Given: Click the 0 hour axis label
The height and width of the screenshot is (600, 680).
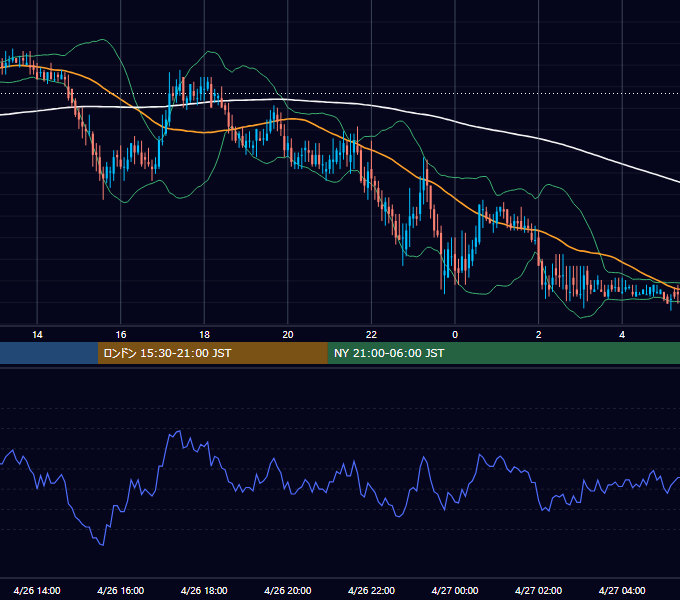Looking at the screenshot, I should pos(455,335).
